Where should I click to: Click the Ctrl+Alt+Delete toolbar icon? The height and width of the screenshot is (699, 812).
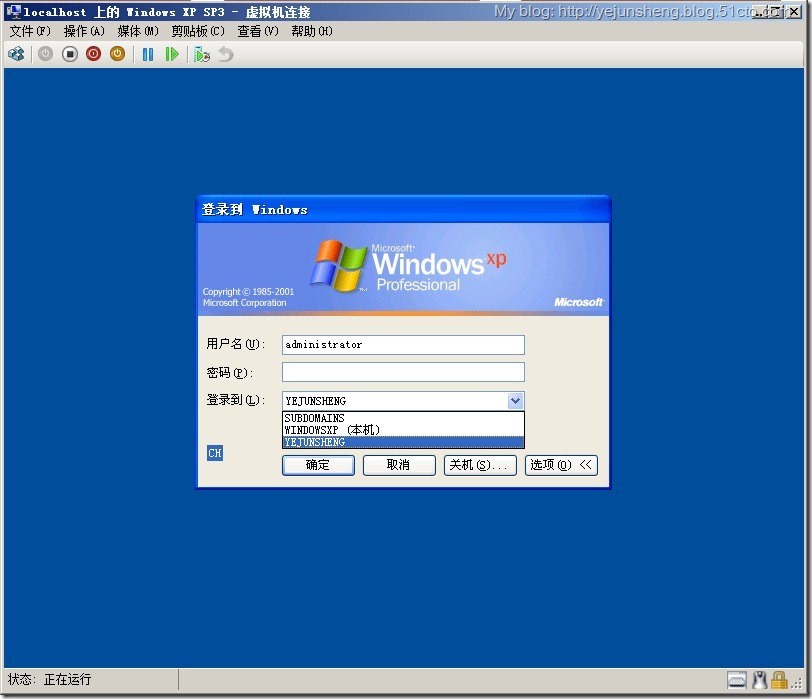[16, 54]
